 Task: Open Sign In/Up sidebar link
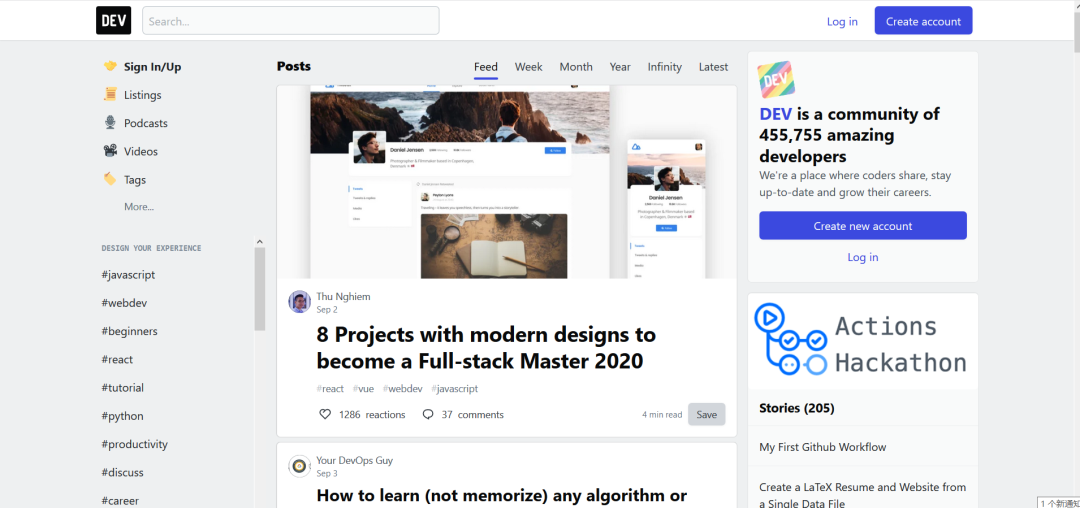152,67
